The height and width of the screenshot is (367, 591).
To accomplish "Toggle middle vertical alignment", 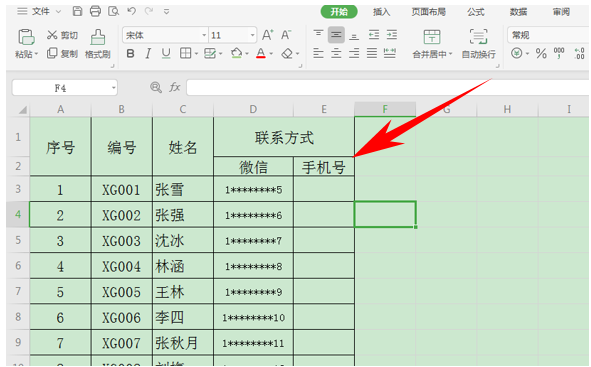I will tap(336, 35).
